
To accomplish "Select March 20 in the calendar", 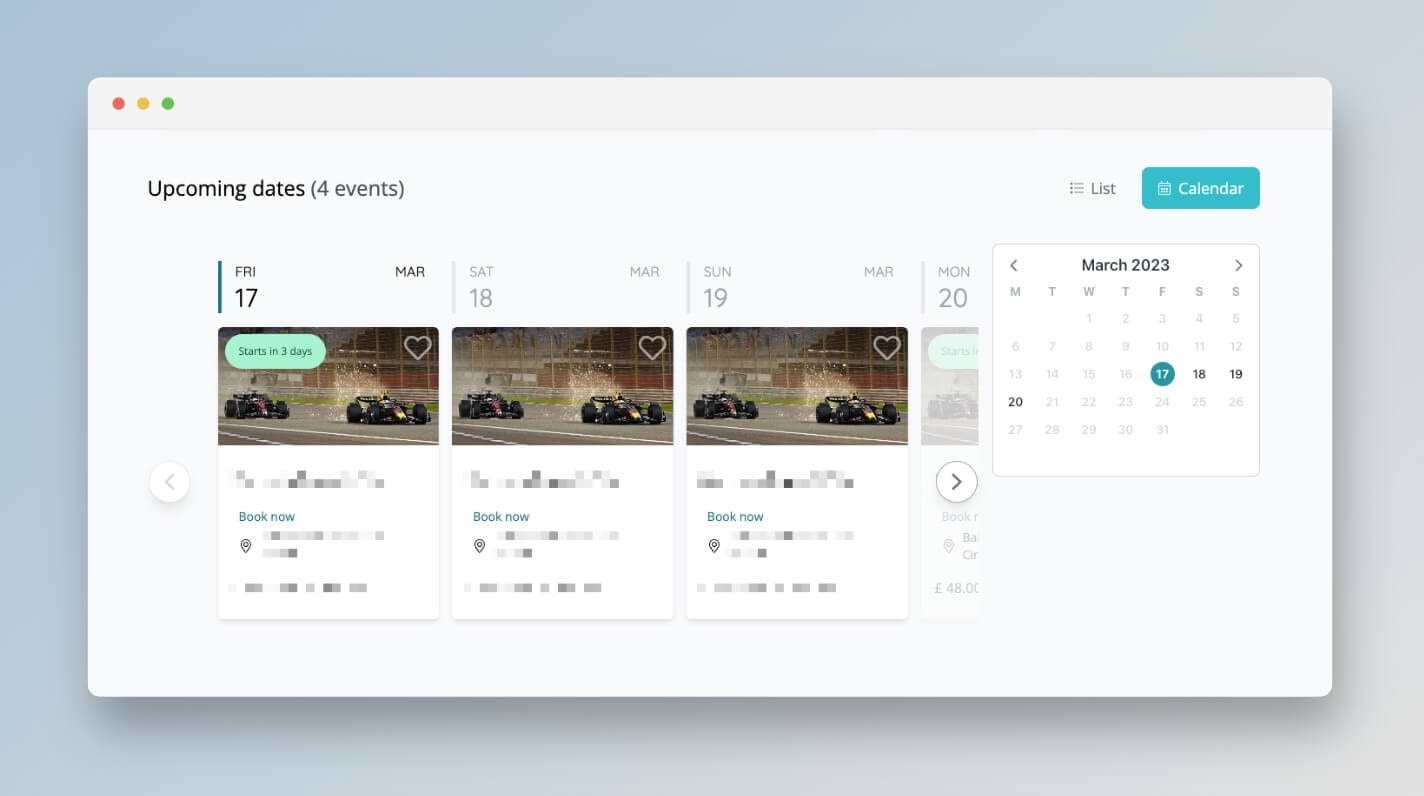I will 1015,402.
